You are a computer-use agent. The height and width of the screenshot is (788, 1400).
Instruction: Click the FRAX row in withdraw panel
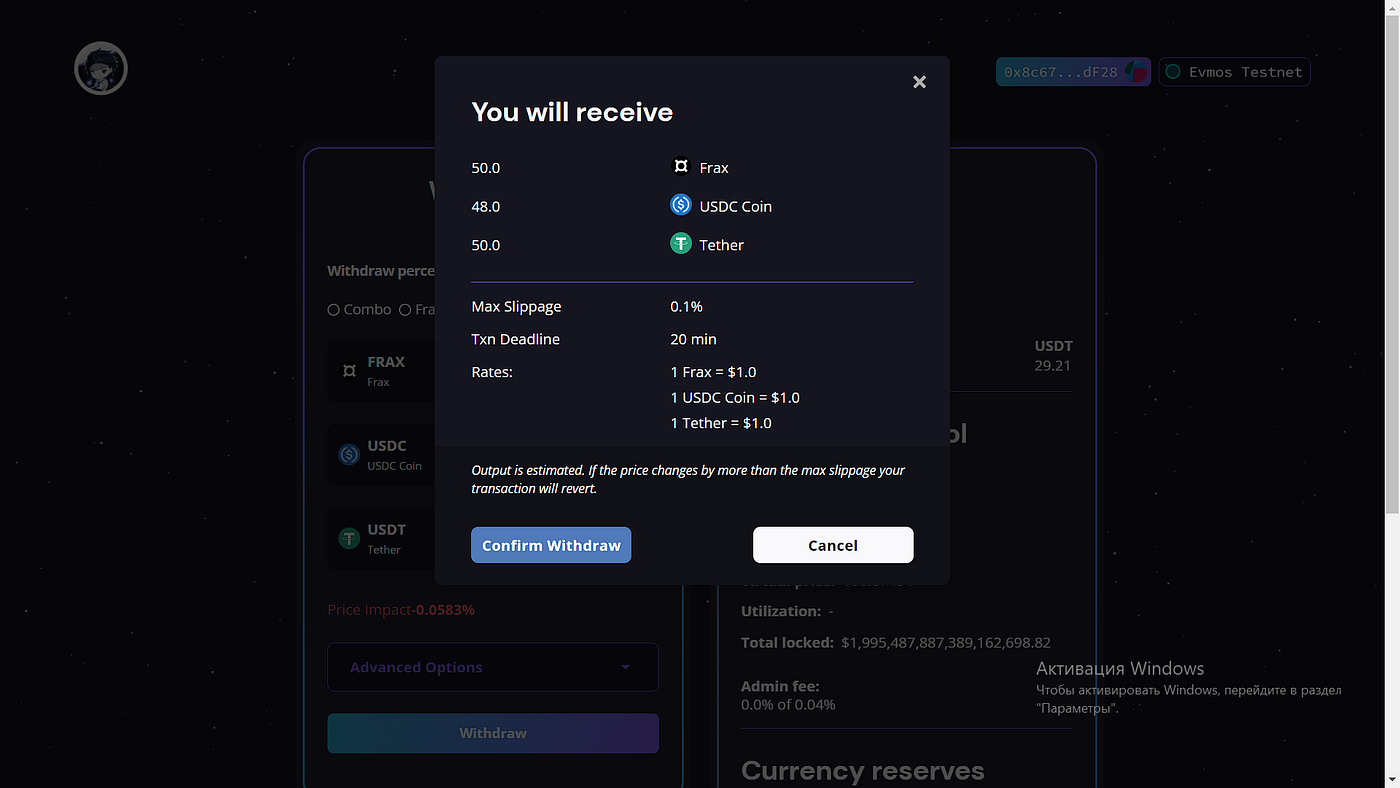coord(381,371)
